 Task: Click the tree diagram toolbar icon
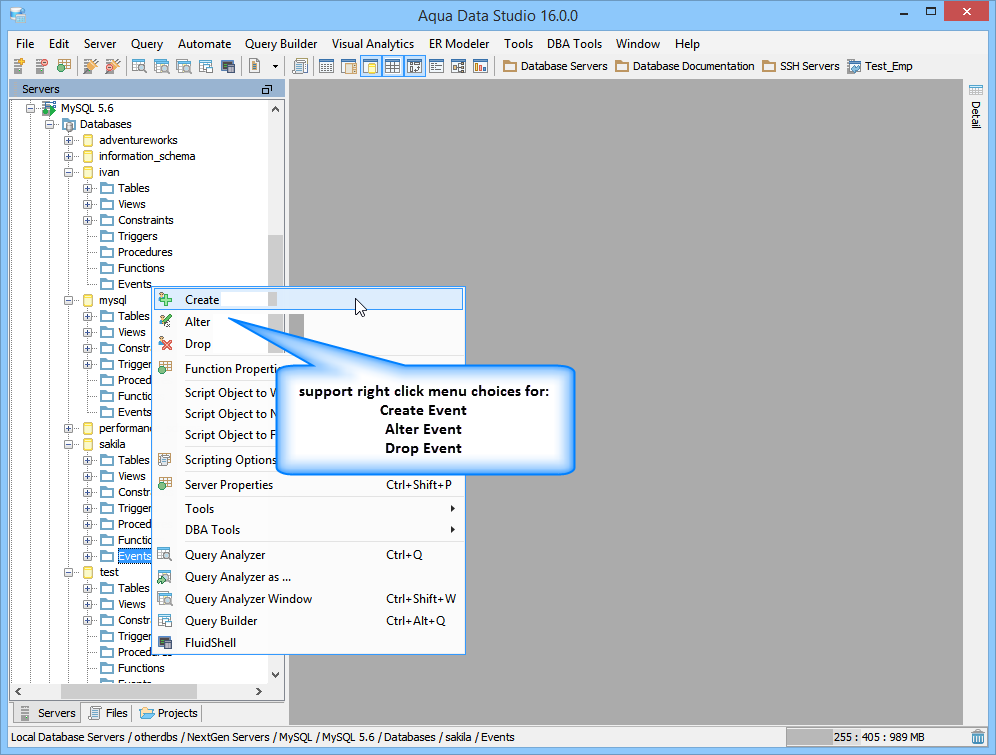459,66
